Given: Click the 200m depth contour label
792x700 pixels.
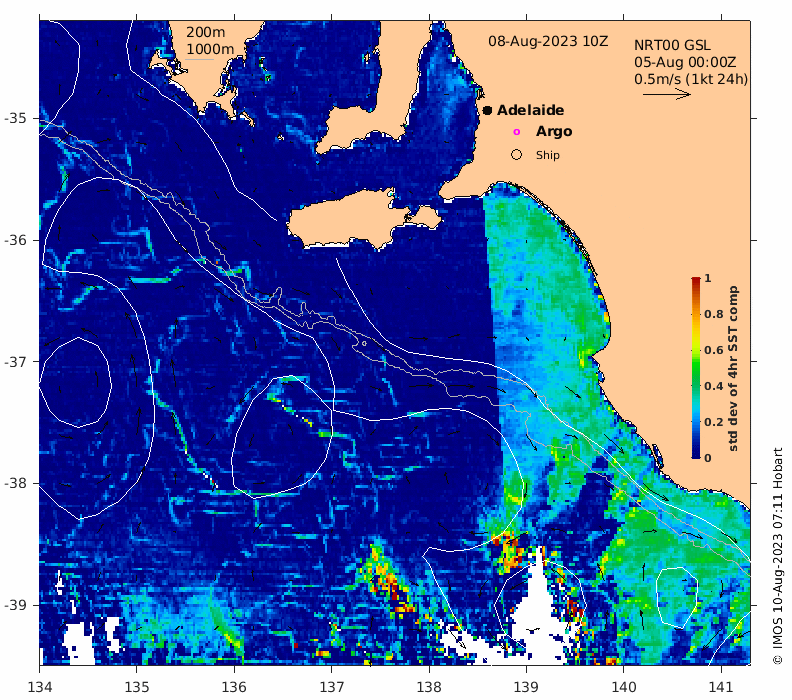Looking at the screenshot, I should point(206,32).
